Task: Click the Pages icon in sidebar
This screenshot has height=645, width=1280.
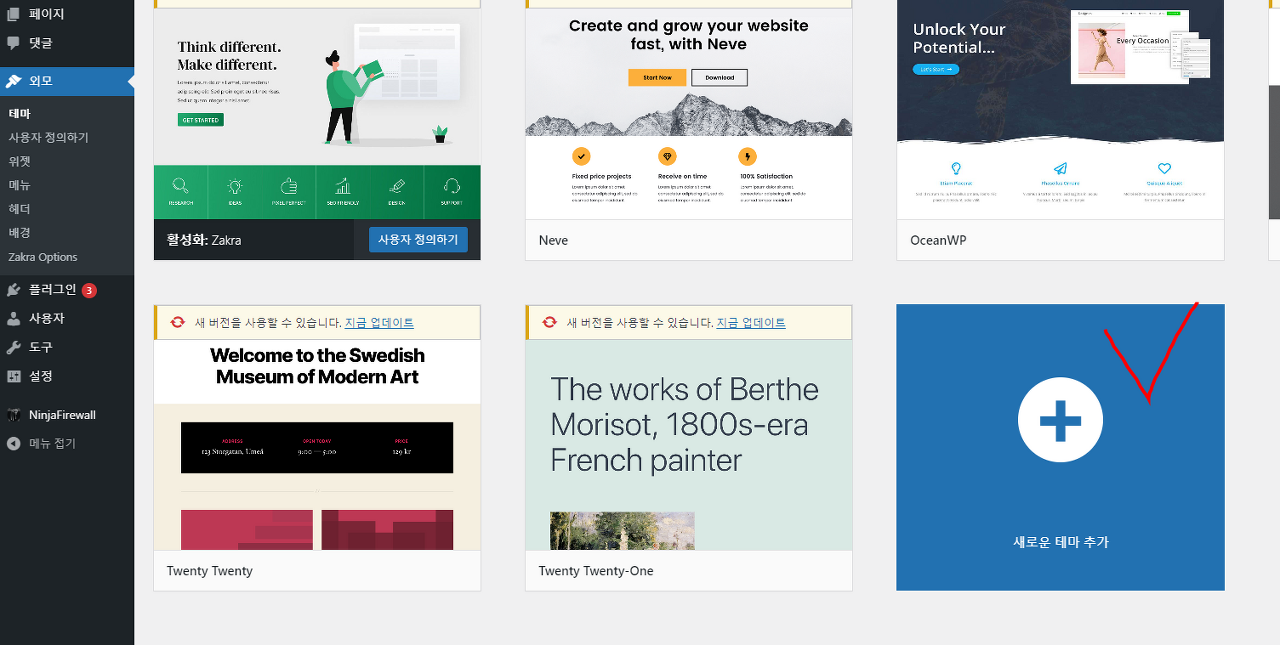Action: coord(13,14)
